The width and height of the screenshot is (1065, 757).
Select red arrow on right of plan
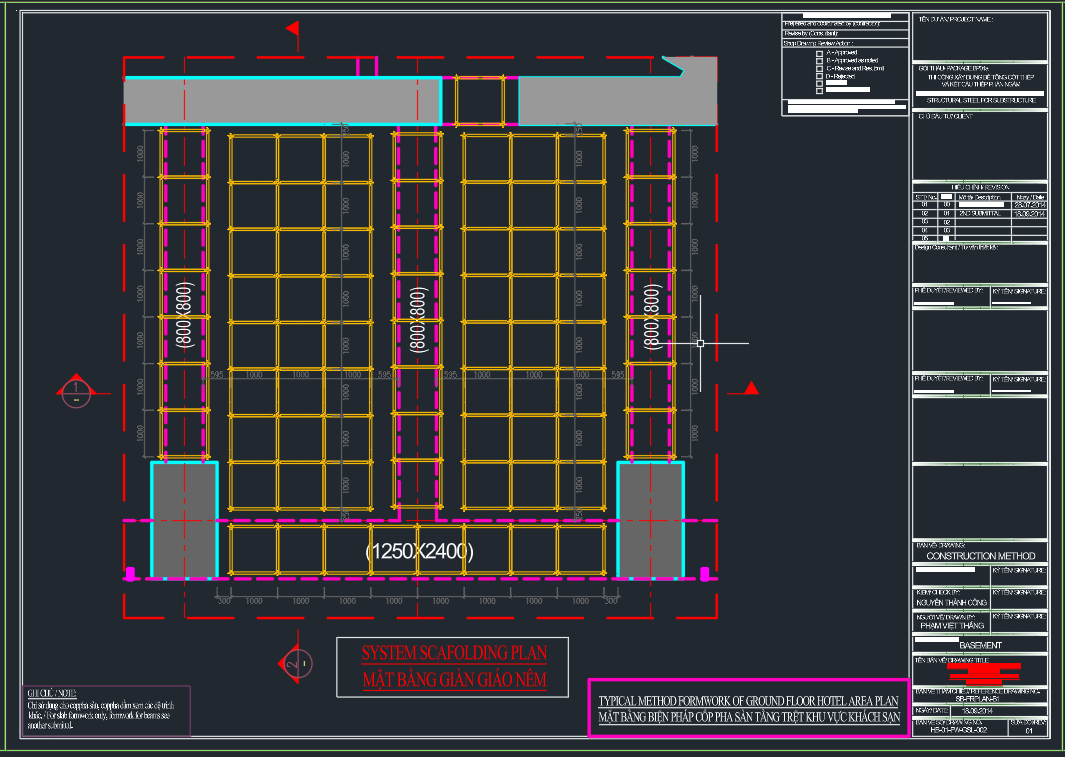[753, 388]
